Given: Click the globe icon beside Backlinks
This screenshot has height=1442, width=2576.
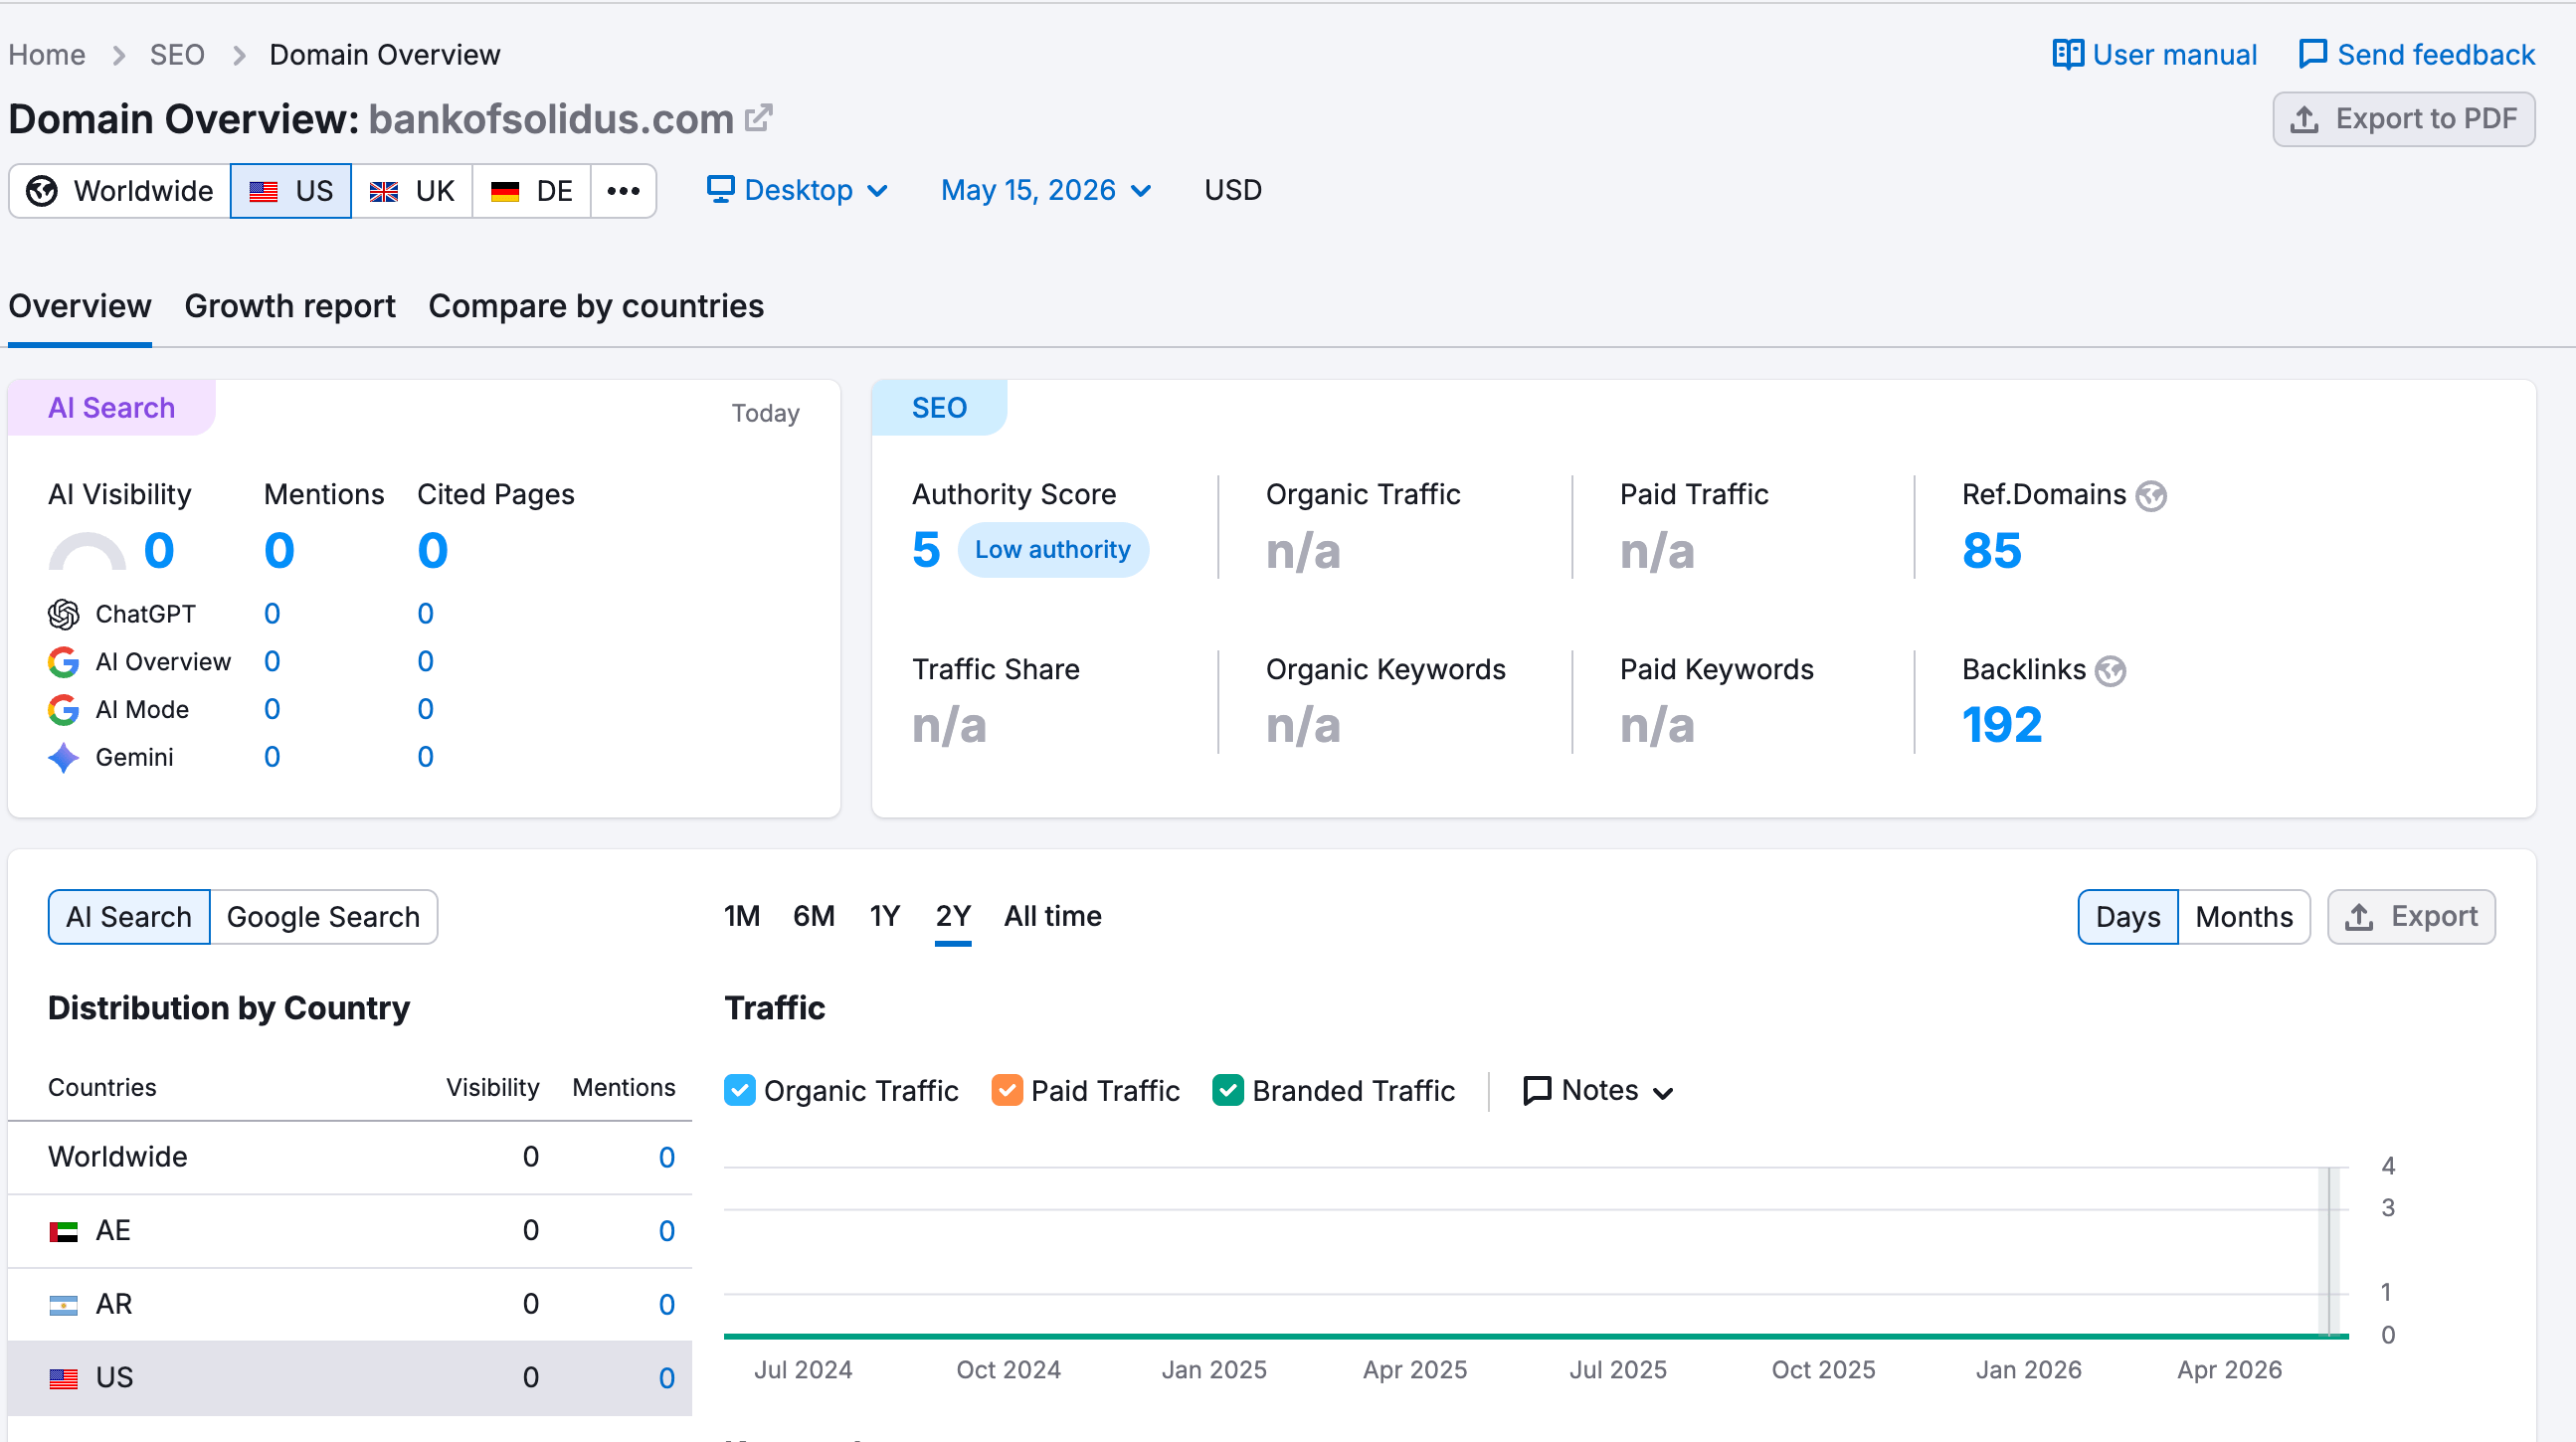Looking at the screenshot, I should 2110,671.
